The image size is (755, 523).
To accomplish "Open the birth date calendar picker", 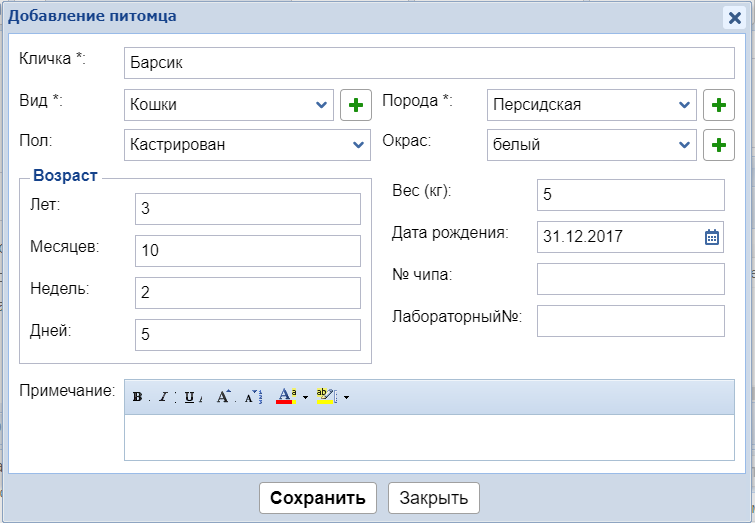I will point(712,237).
